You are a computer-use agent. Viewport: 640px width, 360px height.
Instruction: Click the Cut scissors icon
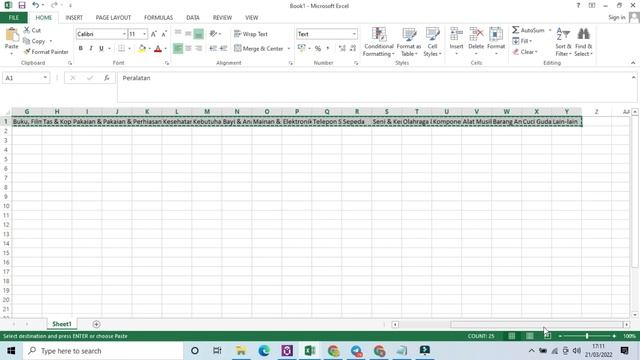27,30
